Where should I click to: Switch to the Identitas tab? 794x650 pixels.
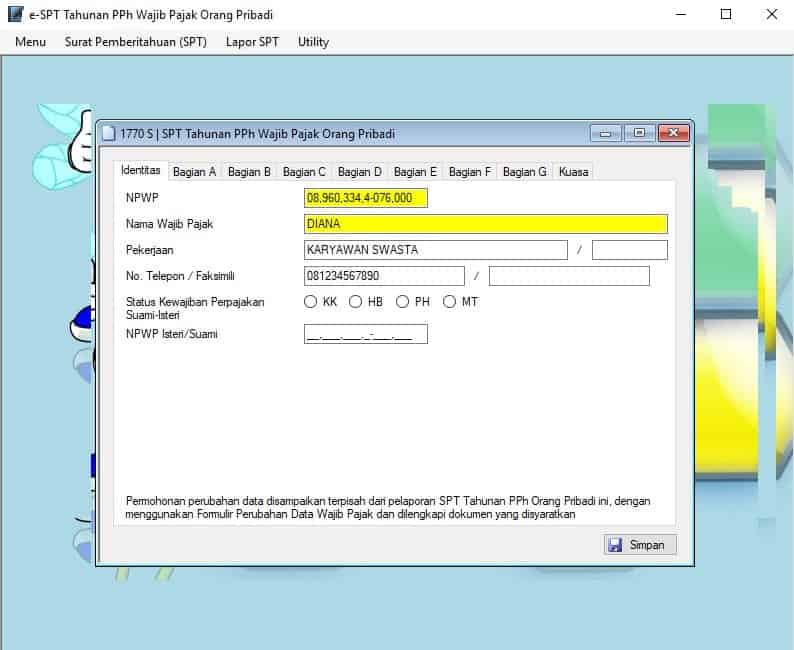click(141, 170)
